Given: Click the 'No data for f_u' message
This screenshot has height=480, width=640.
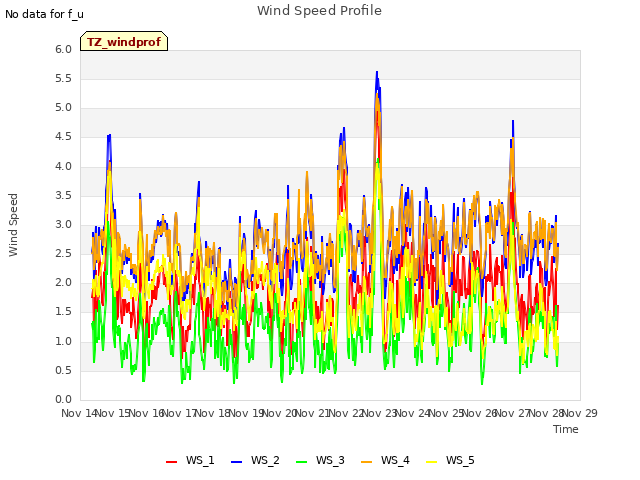Looking at the screenshot, I should click(44, 14).
